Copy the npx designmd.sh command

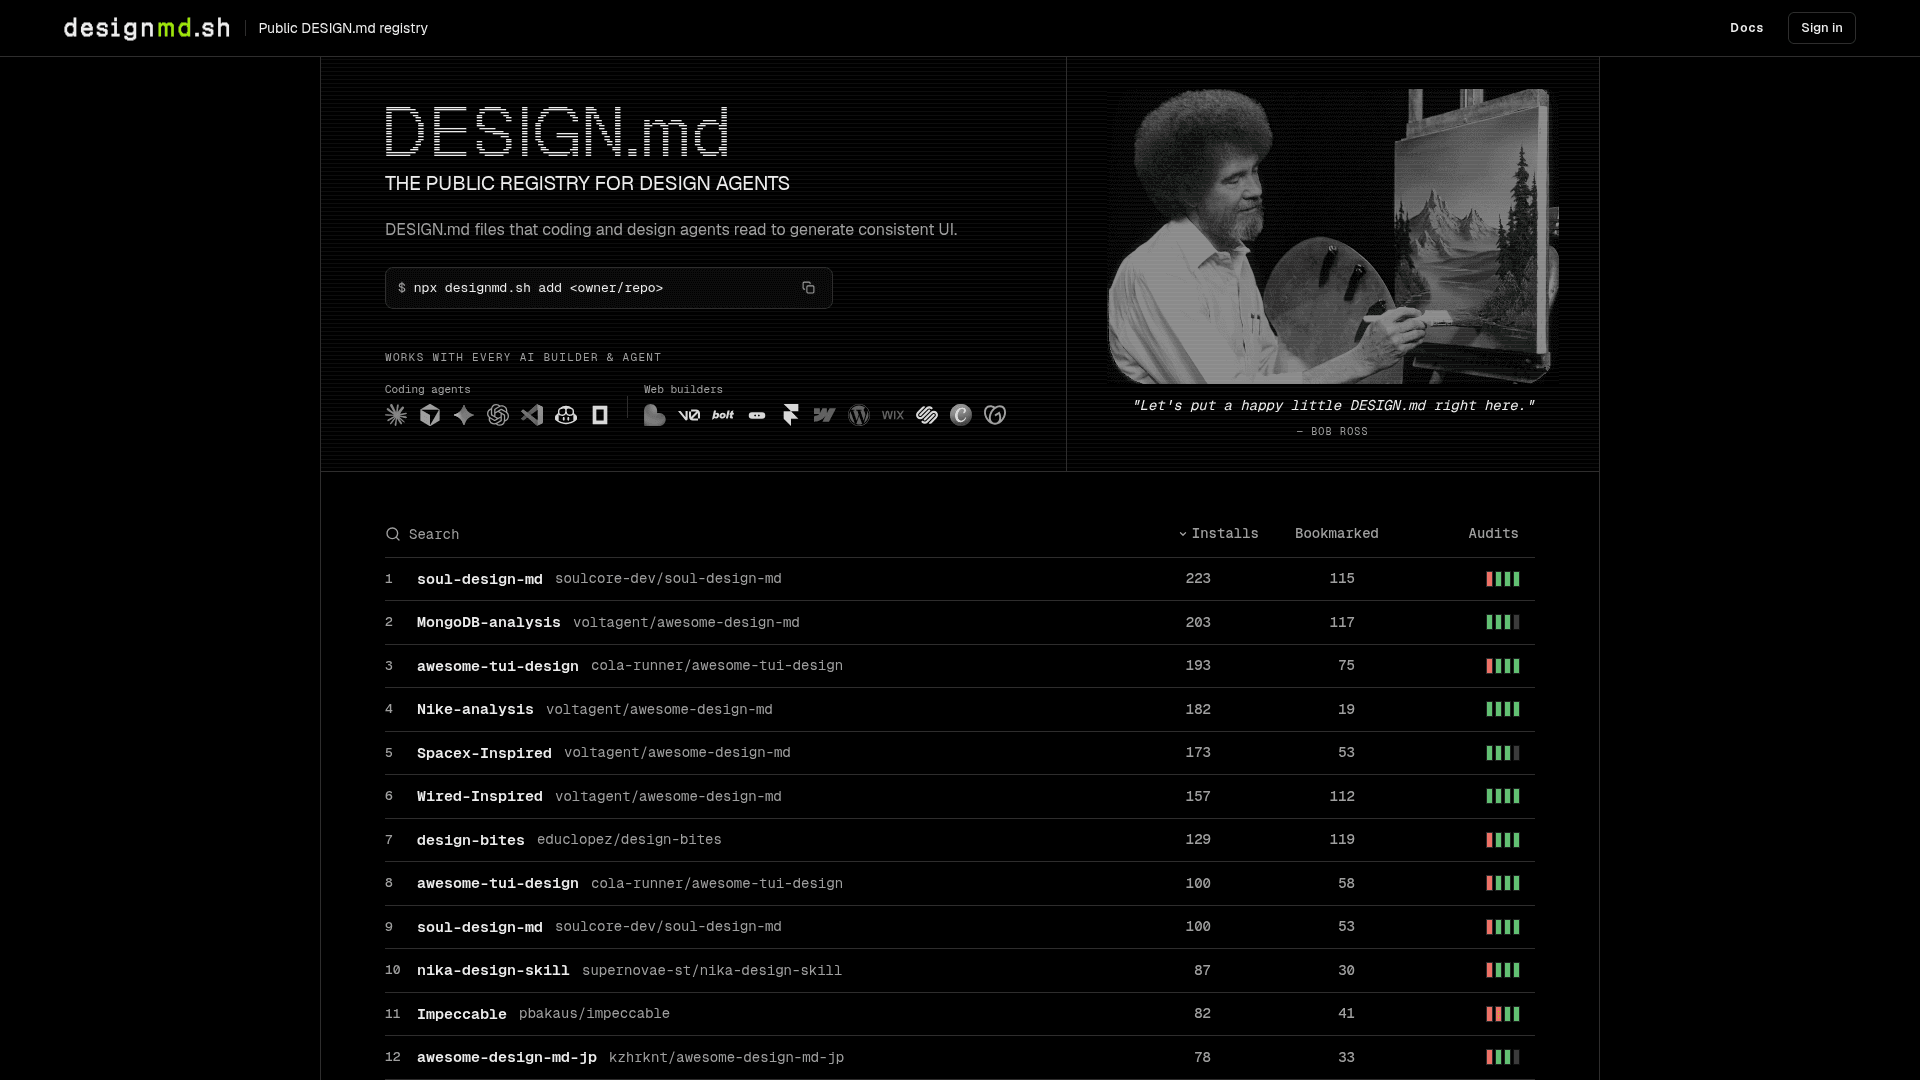point(808,288)
